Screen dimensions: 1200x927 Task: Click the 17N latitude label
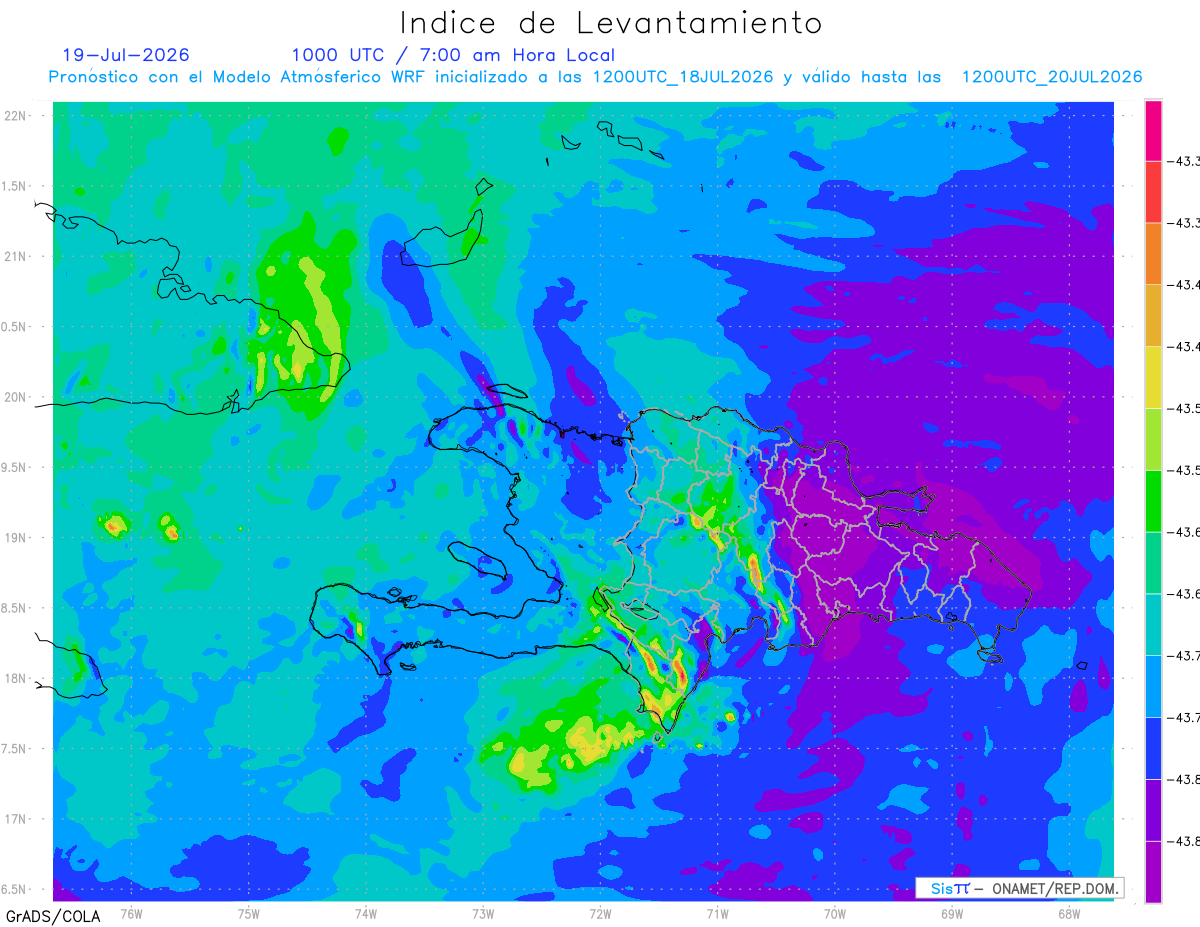[15, 819]
